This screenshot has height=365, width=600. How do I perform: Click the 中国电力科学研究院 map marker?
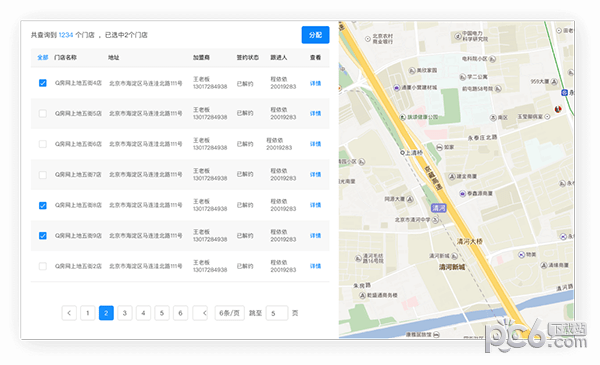point(458,36)
